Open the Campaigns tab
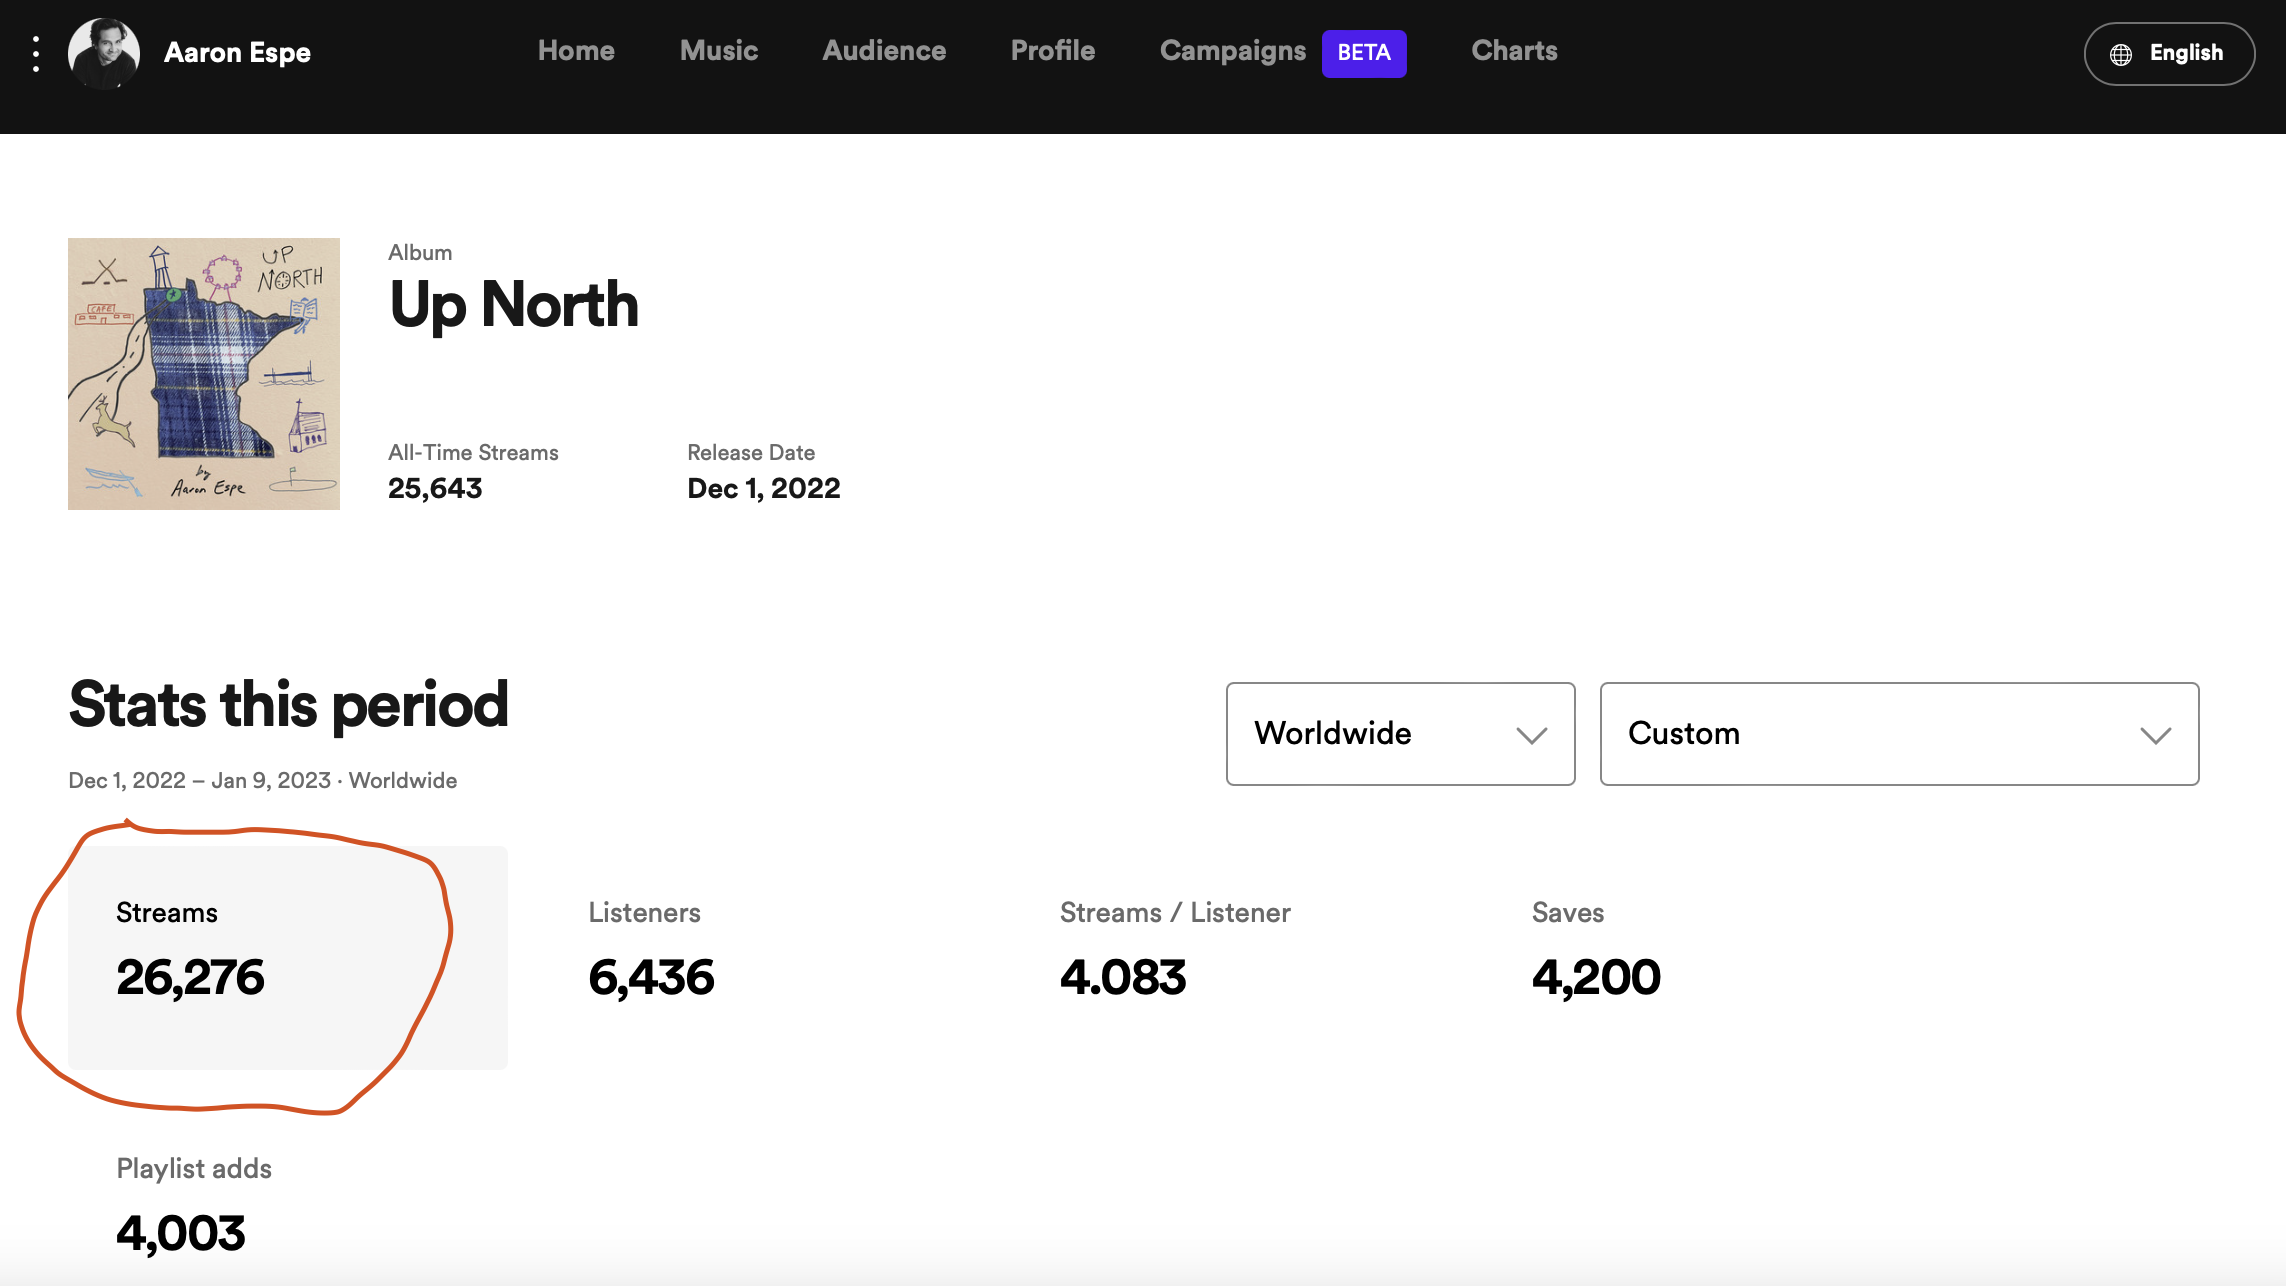The height and width of the screenshot is (1286, 2286). (1233, 51)
